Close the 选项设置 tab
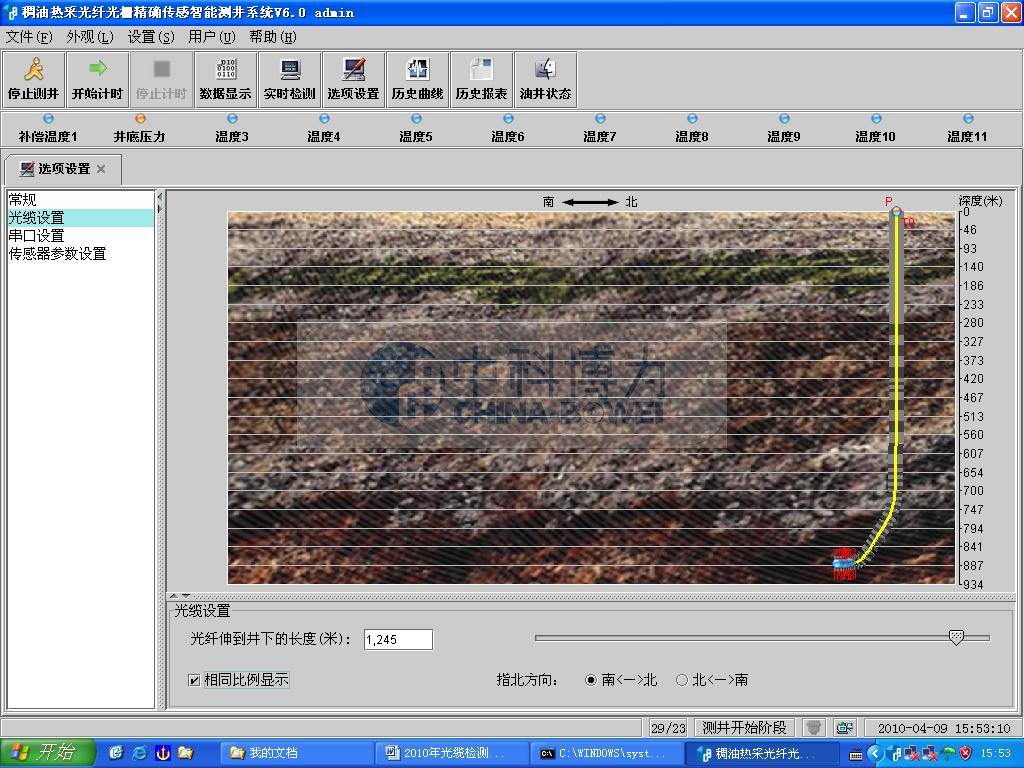Image resolution: width=1024 pixels, height=768 pixels. pos(101,169)
